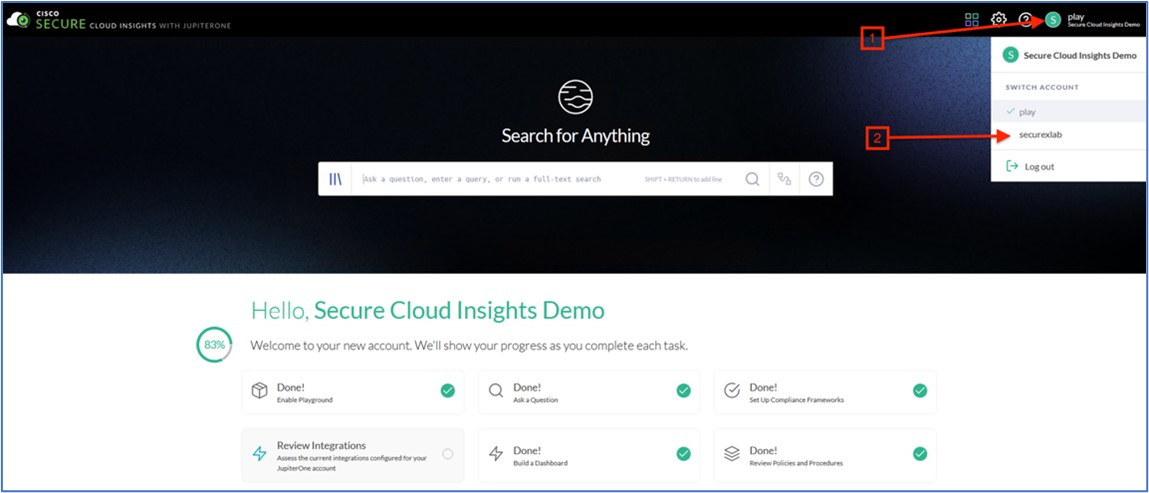1149x493 pixels.
Task: Open the Build a Dashboard card
Action: 589,455
